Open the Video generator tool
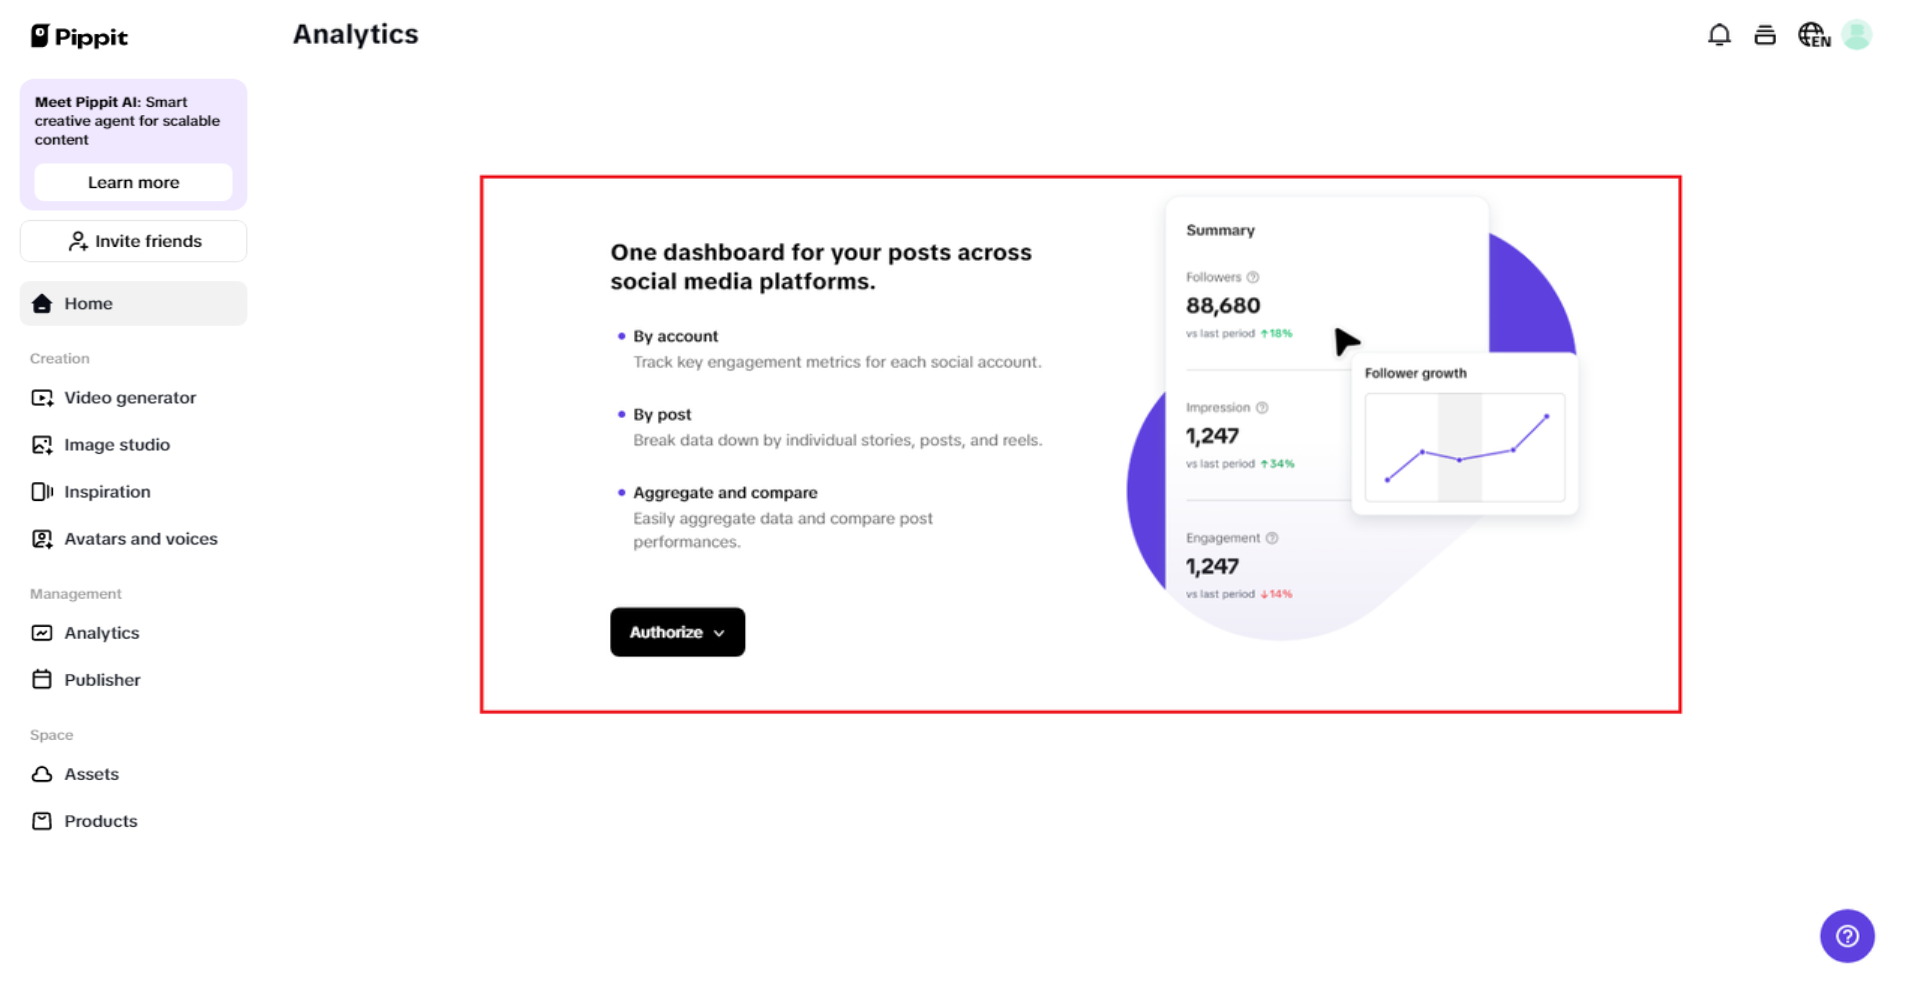The image size is (1920, 1000). click(x=129, y=397)
